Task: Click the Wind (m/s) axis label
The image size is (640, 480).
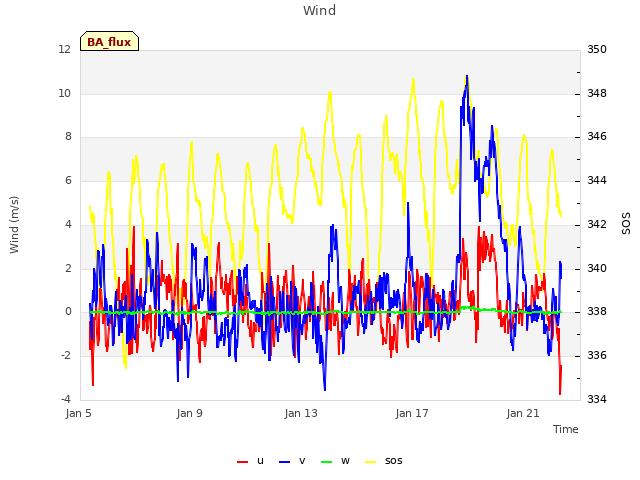Action: click(14, 225)
